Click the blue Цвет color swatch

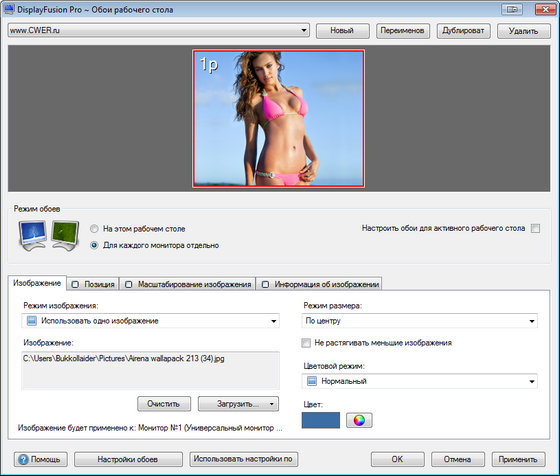click(321, 420)
